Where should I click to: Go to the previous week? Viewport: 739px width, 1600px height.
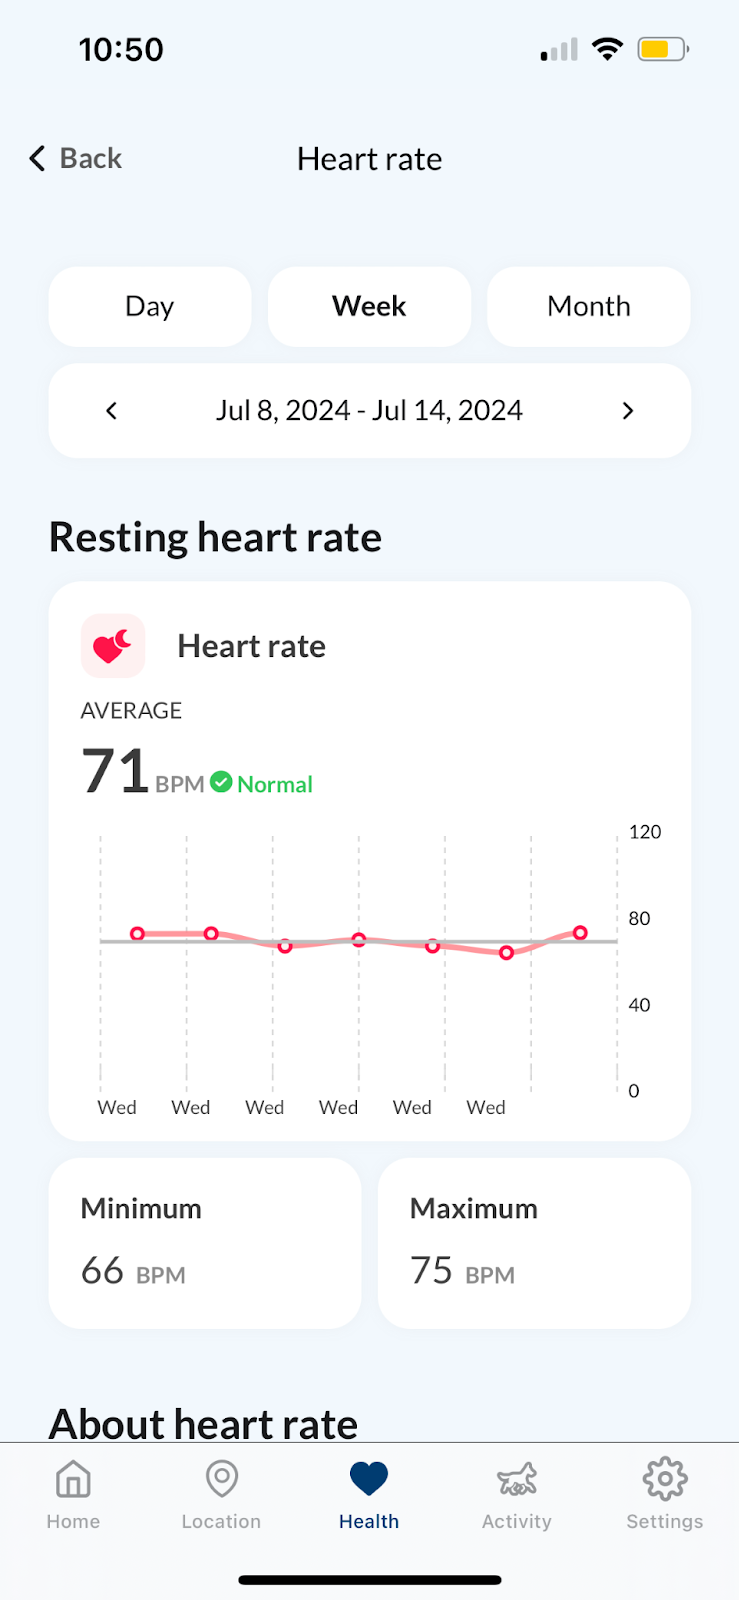pos(111,410)
